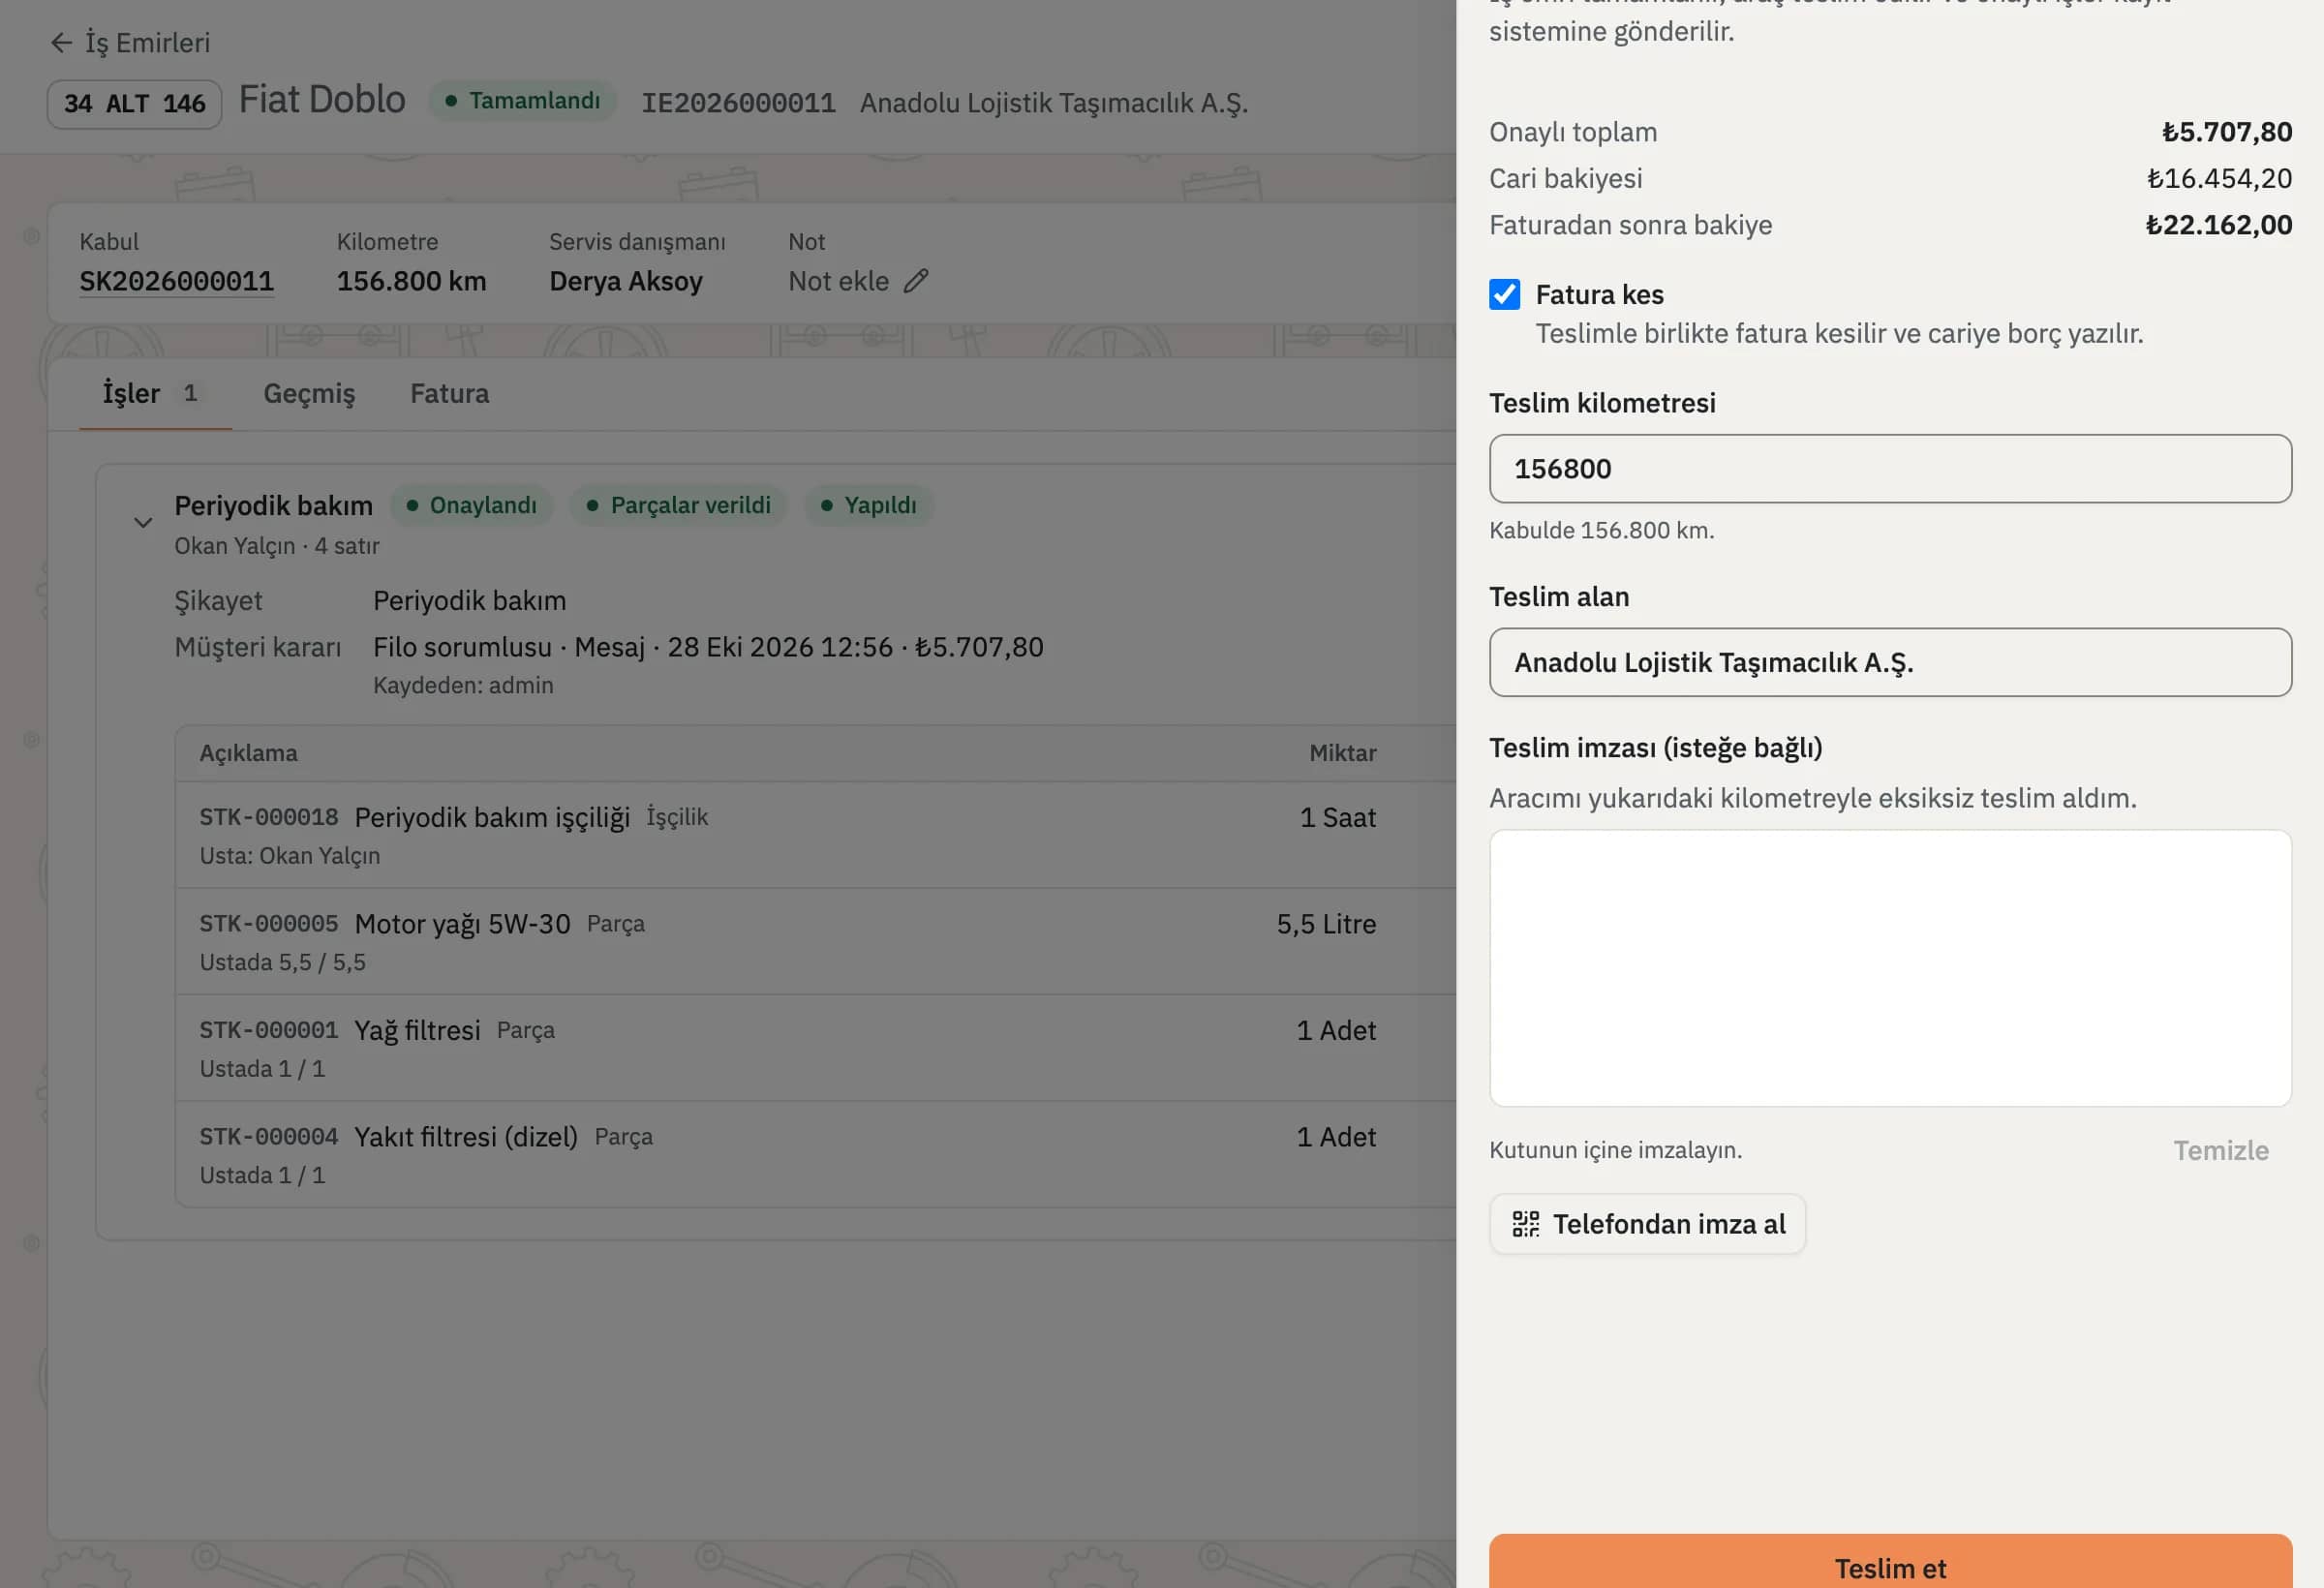
Task: Click the IE2026000011 order number
Action: pos(738,103)
